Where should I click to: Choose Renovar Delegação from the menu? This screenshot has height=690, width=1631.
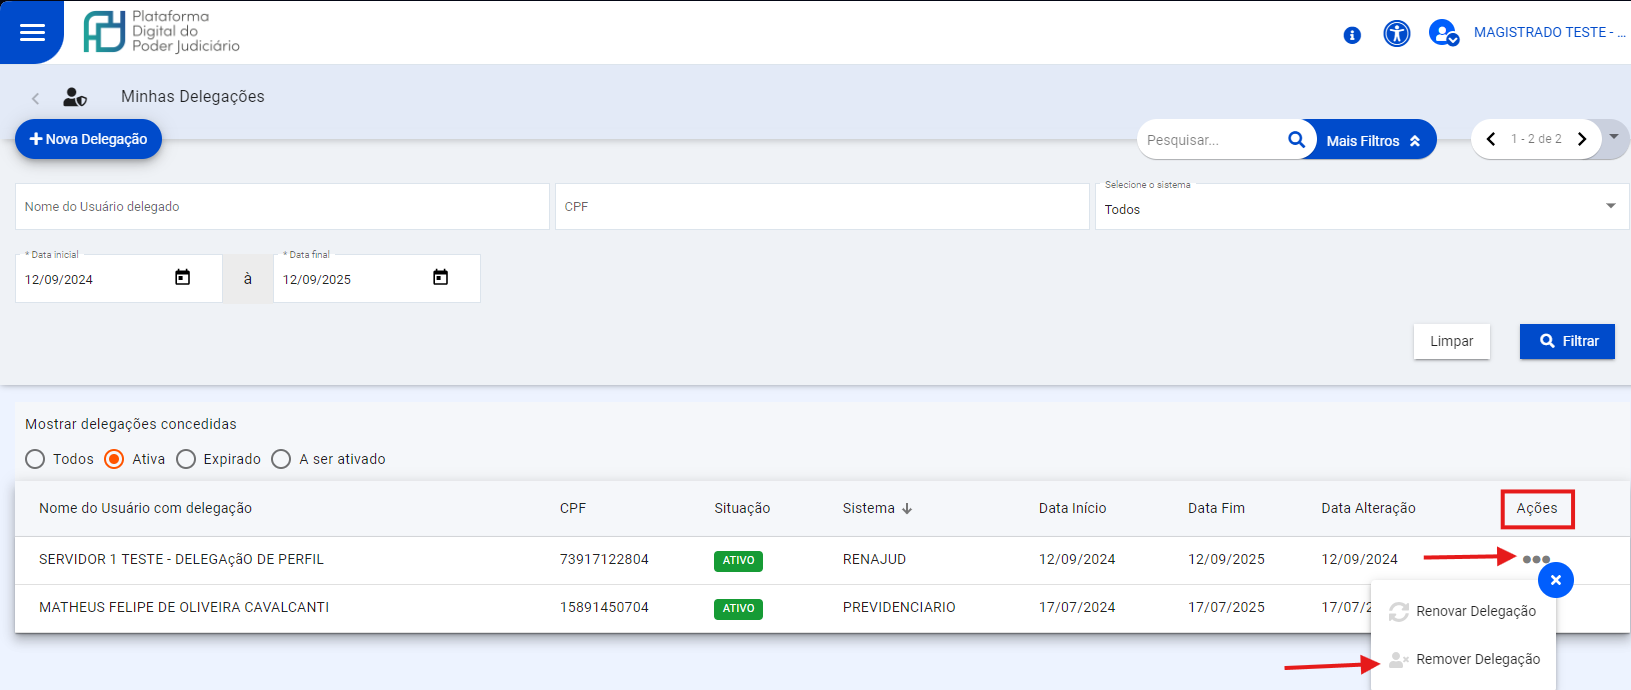coord(1475,611)
